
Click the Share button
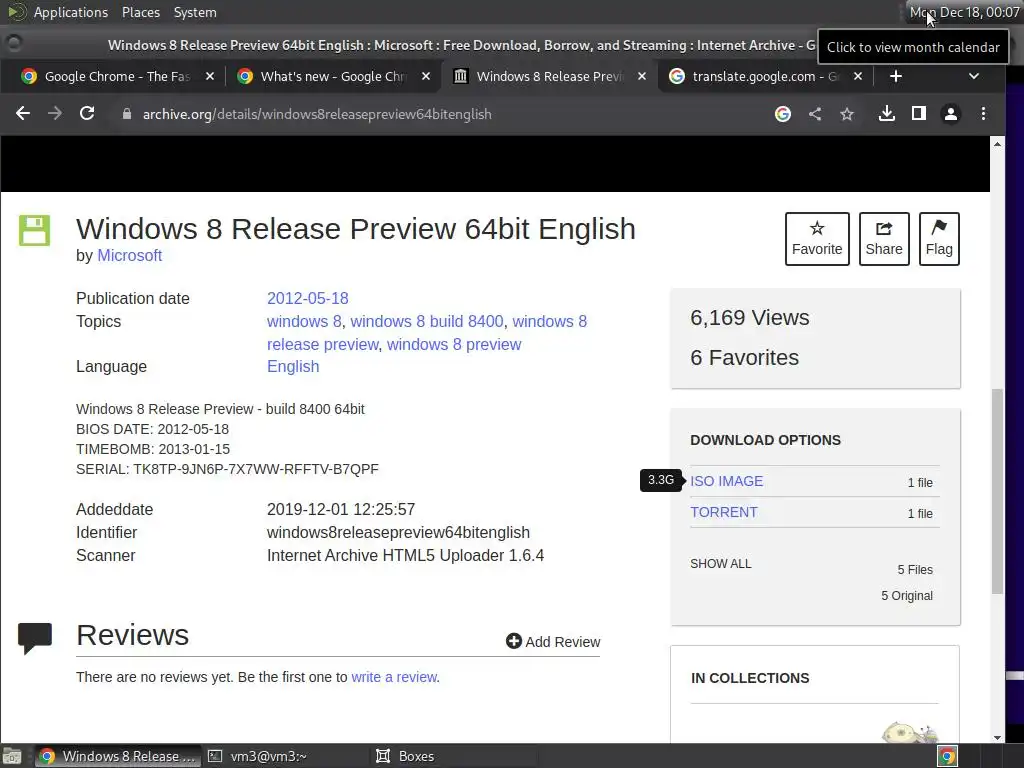884,239
